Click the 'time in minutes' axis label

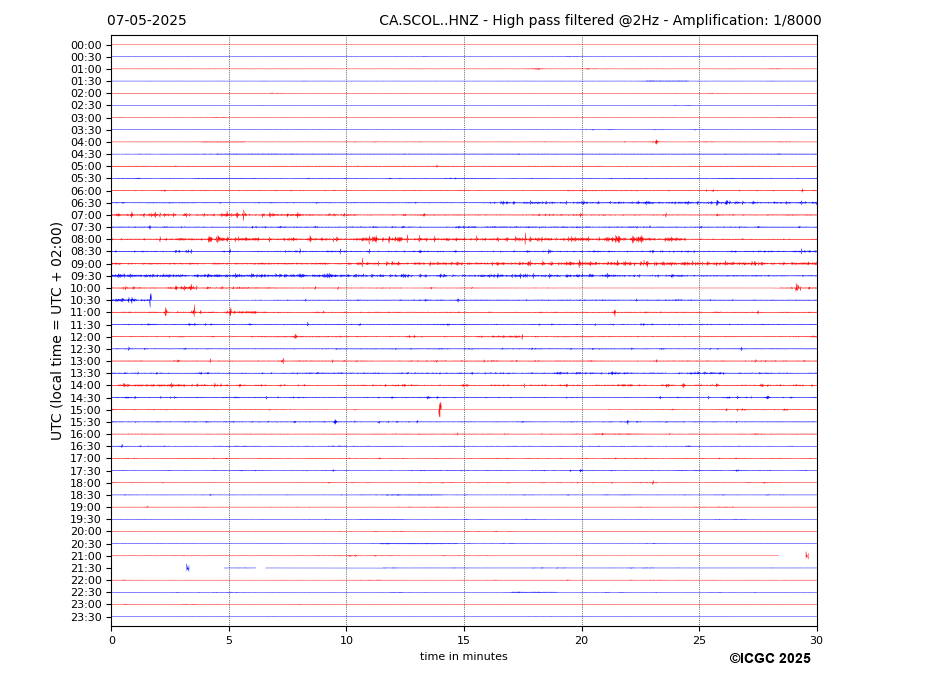[x=464, y=656]
